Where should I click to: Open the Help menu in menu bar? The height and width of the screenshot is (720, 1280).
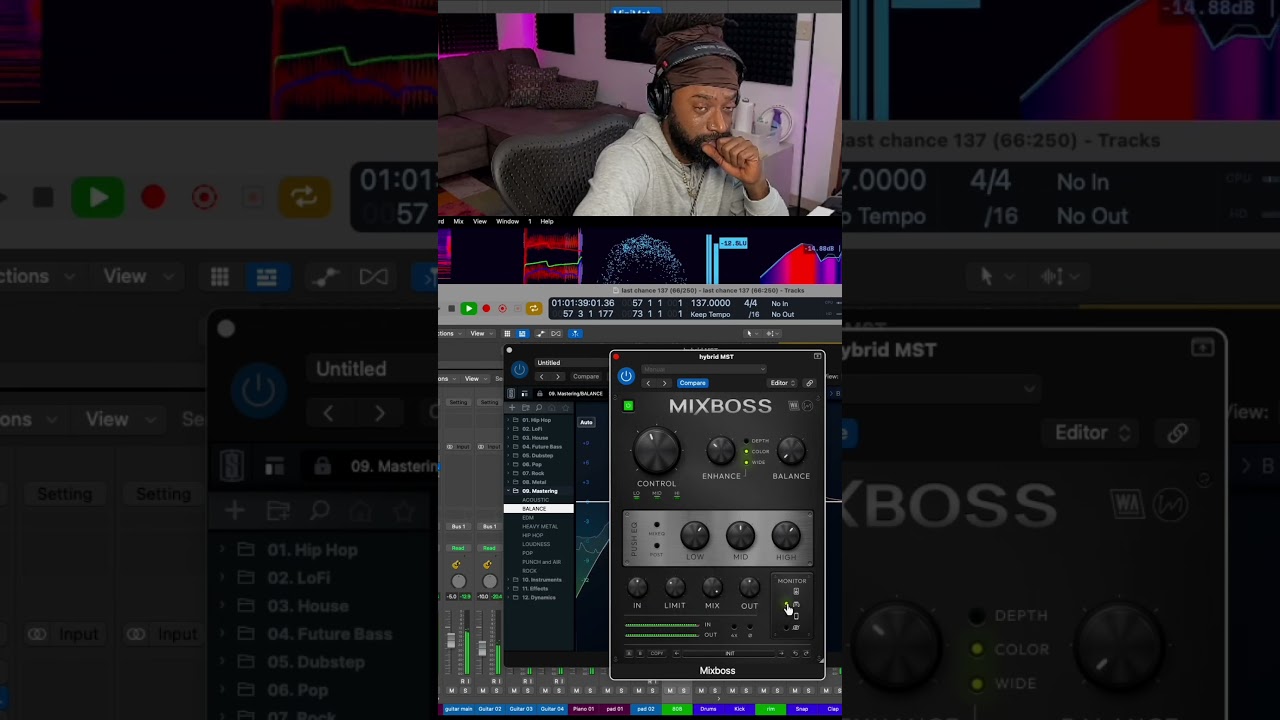547,221
